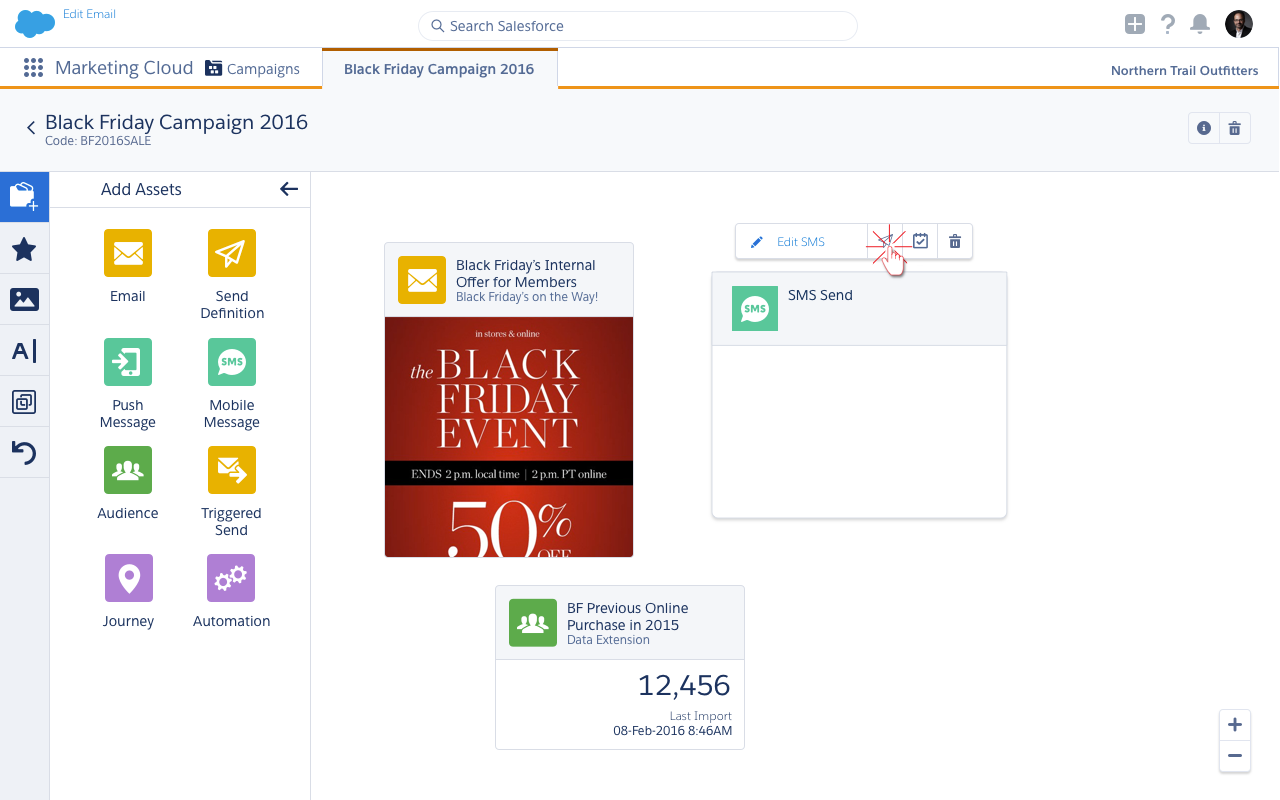The width and height of the screenshot is (1280, 800).
Task: Open the help question mark icon
Action: (1167, 24)
